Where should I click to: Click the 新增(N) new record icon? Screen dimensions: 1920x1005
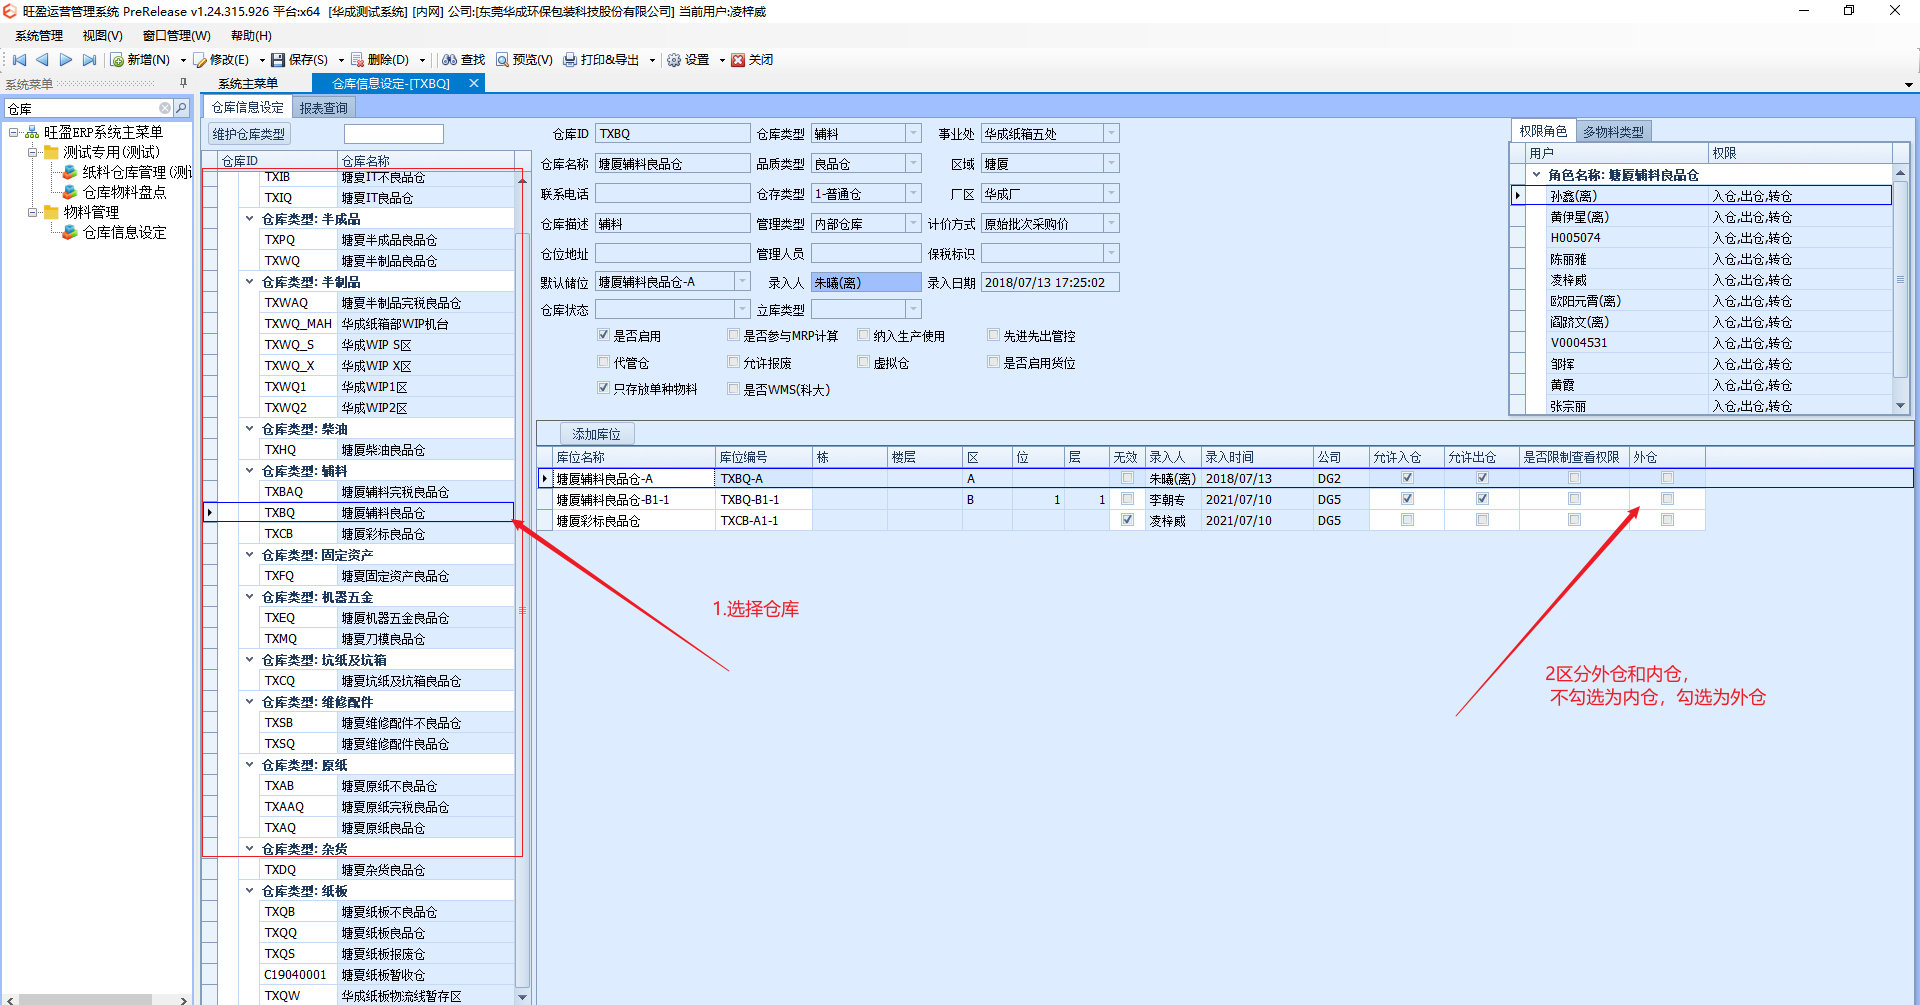point(118,60)
